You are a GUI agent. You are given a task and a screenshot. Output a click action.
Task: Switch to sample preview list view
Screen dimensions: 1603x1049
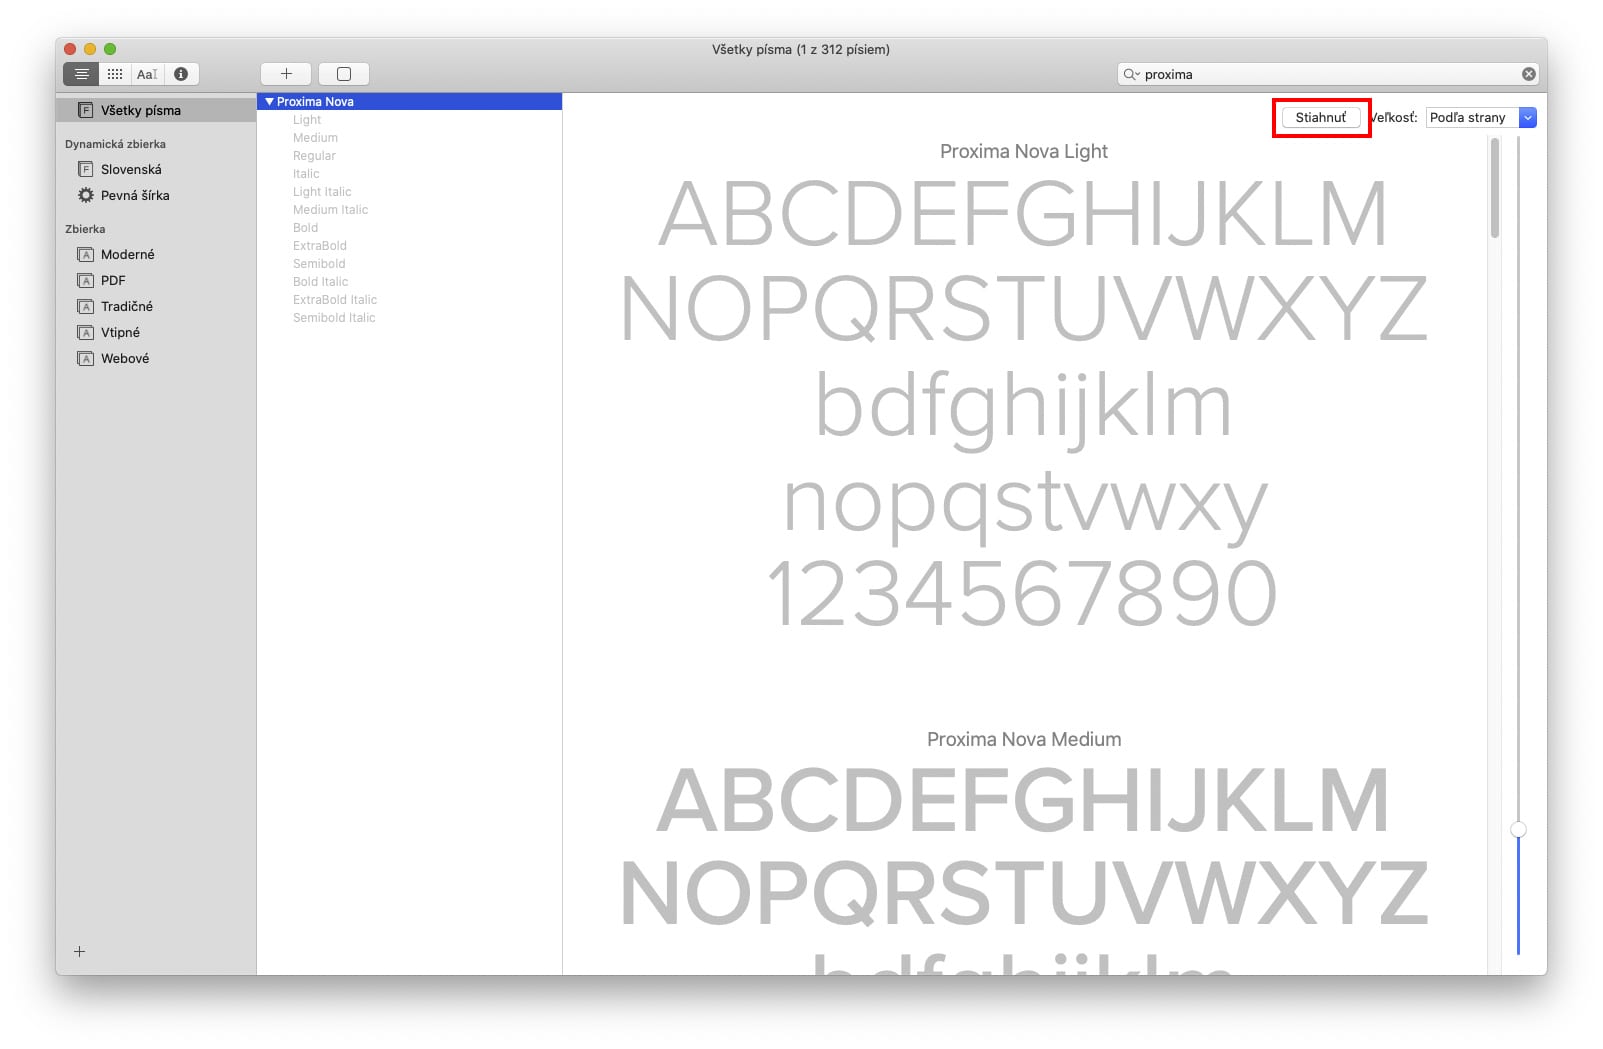click(x=81, y=74)
